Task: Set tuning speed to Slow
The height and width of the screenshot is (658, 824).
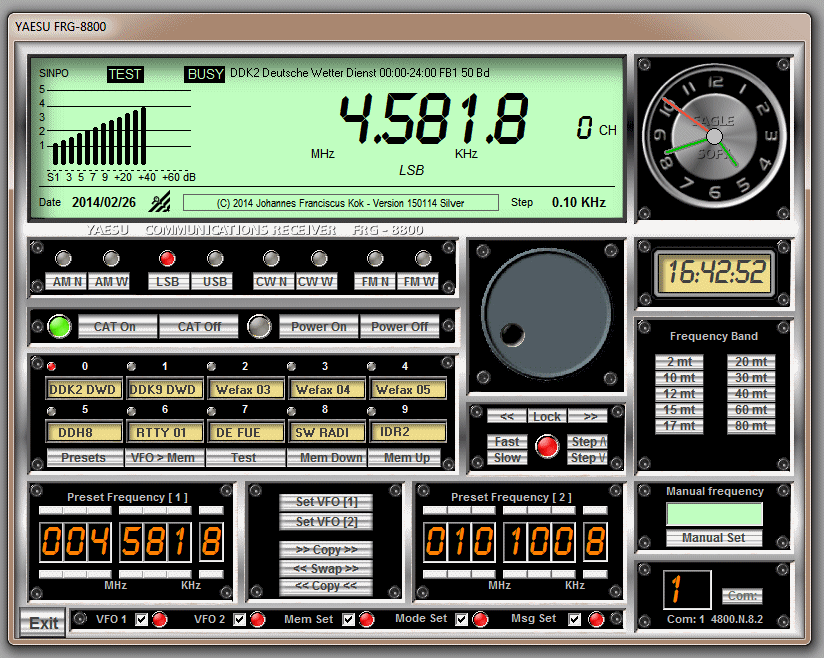Action: coord(507,458)
